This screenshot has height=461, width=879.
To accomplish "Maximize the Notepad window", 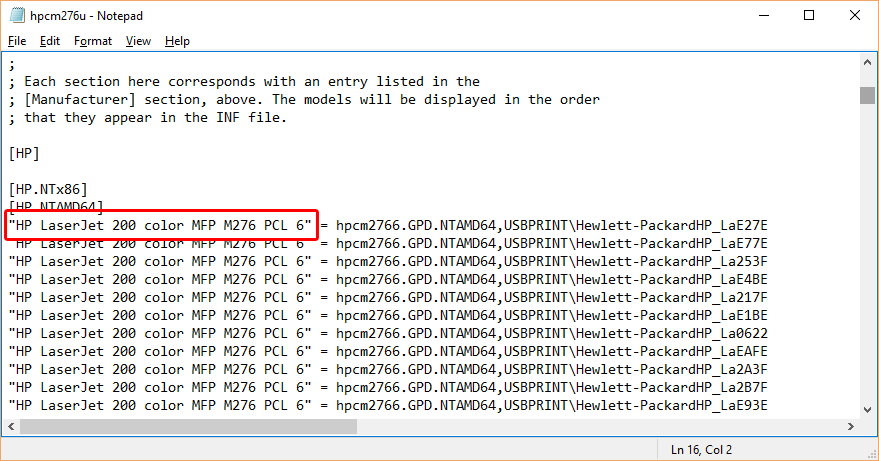I will pyautogui.click(x=809, y=15).
